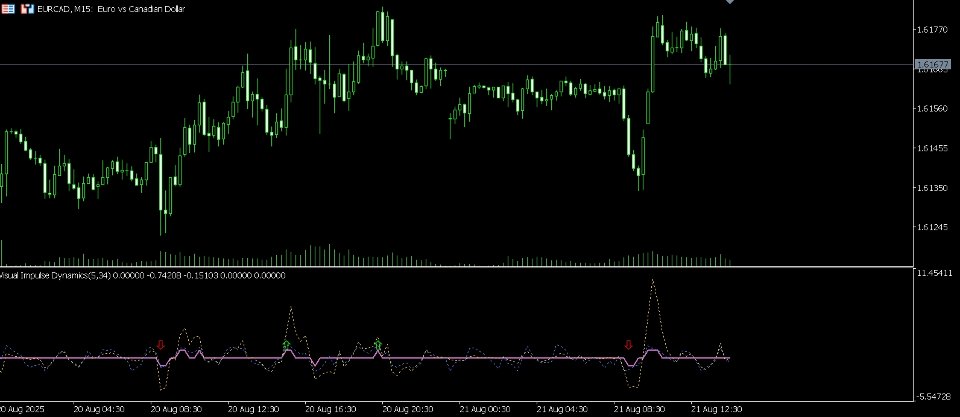Screen dimensions: 960x417
Task: Click the 20 Aug 04:30 time label
Action: [x=99, y=408]
